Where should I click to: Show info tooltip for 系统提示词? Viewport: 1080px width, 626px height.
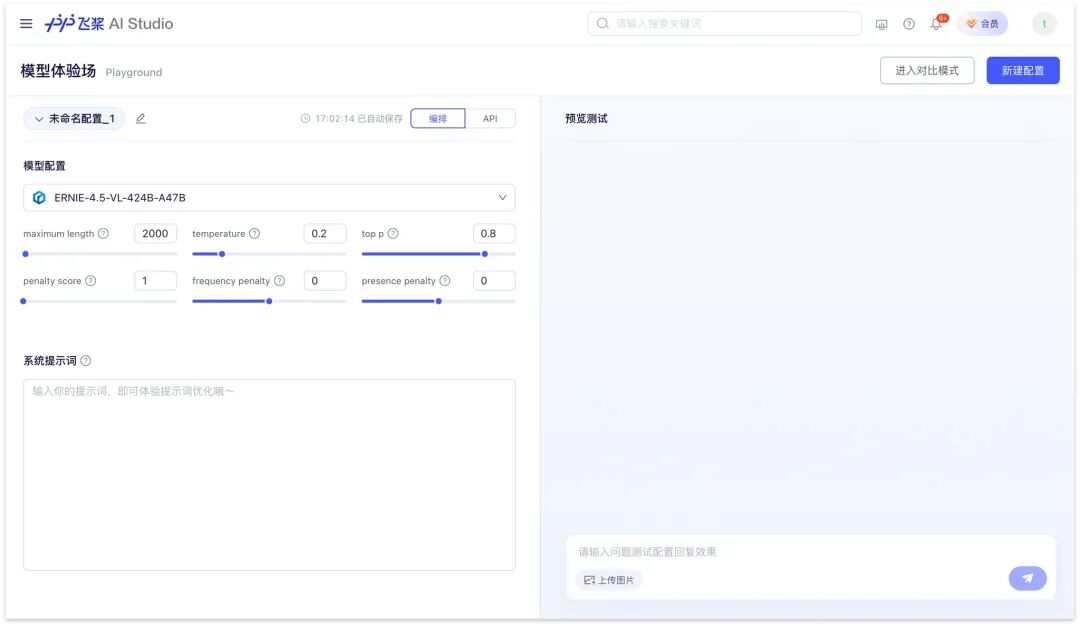[85, 361]
